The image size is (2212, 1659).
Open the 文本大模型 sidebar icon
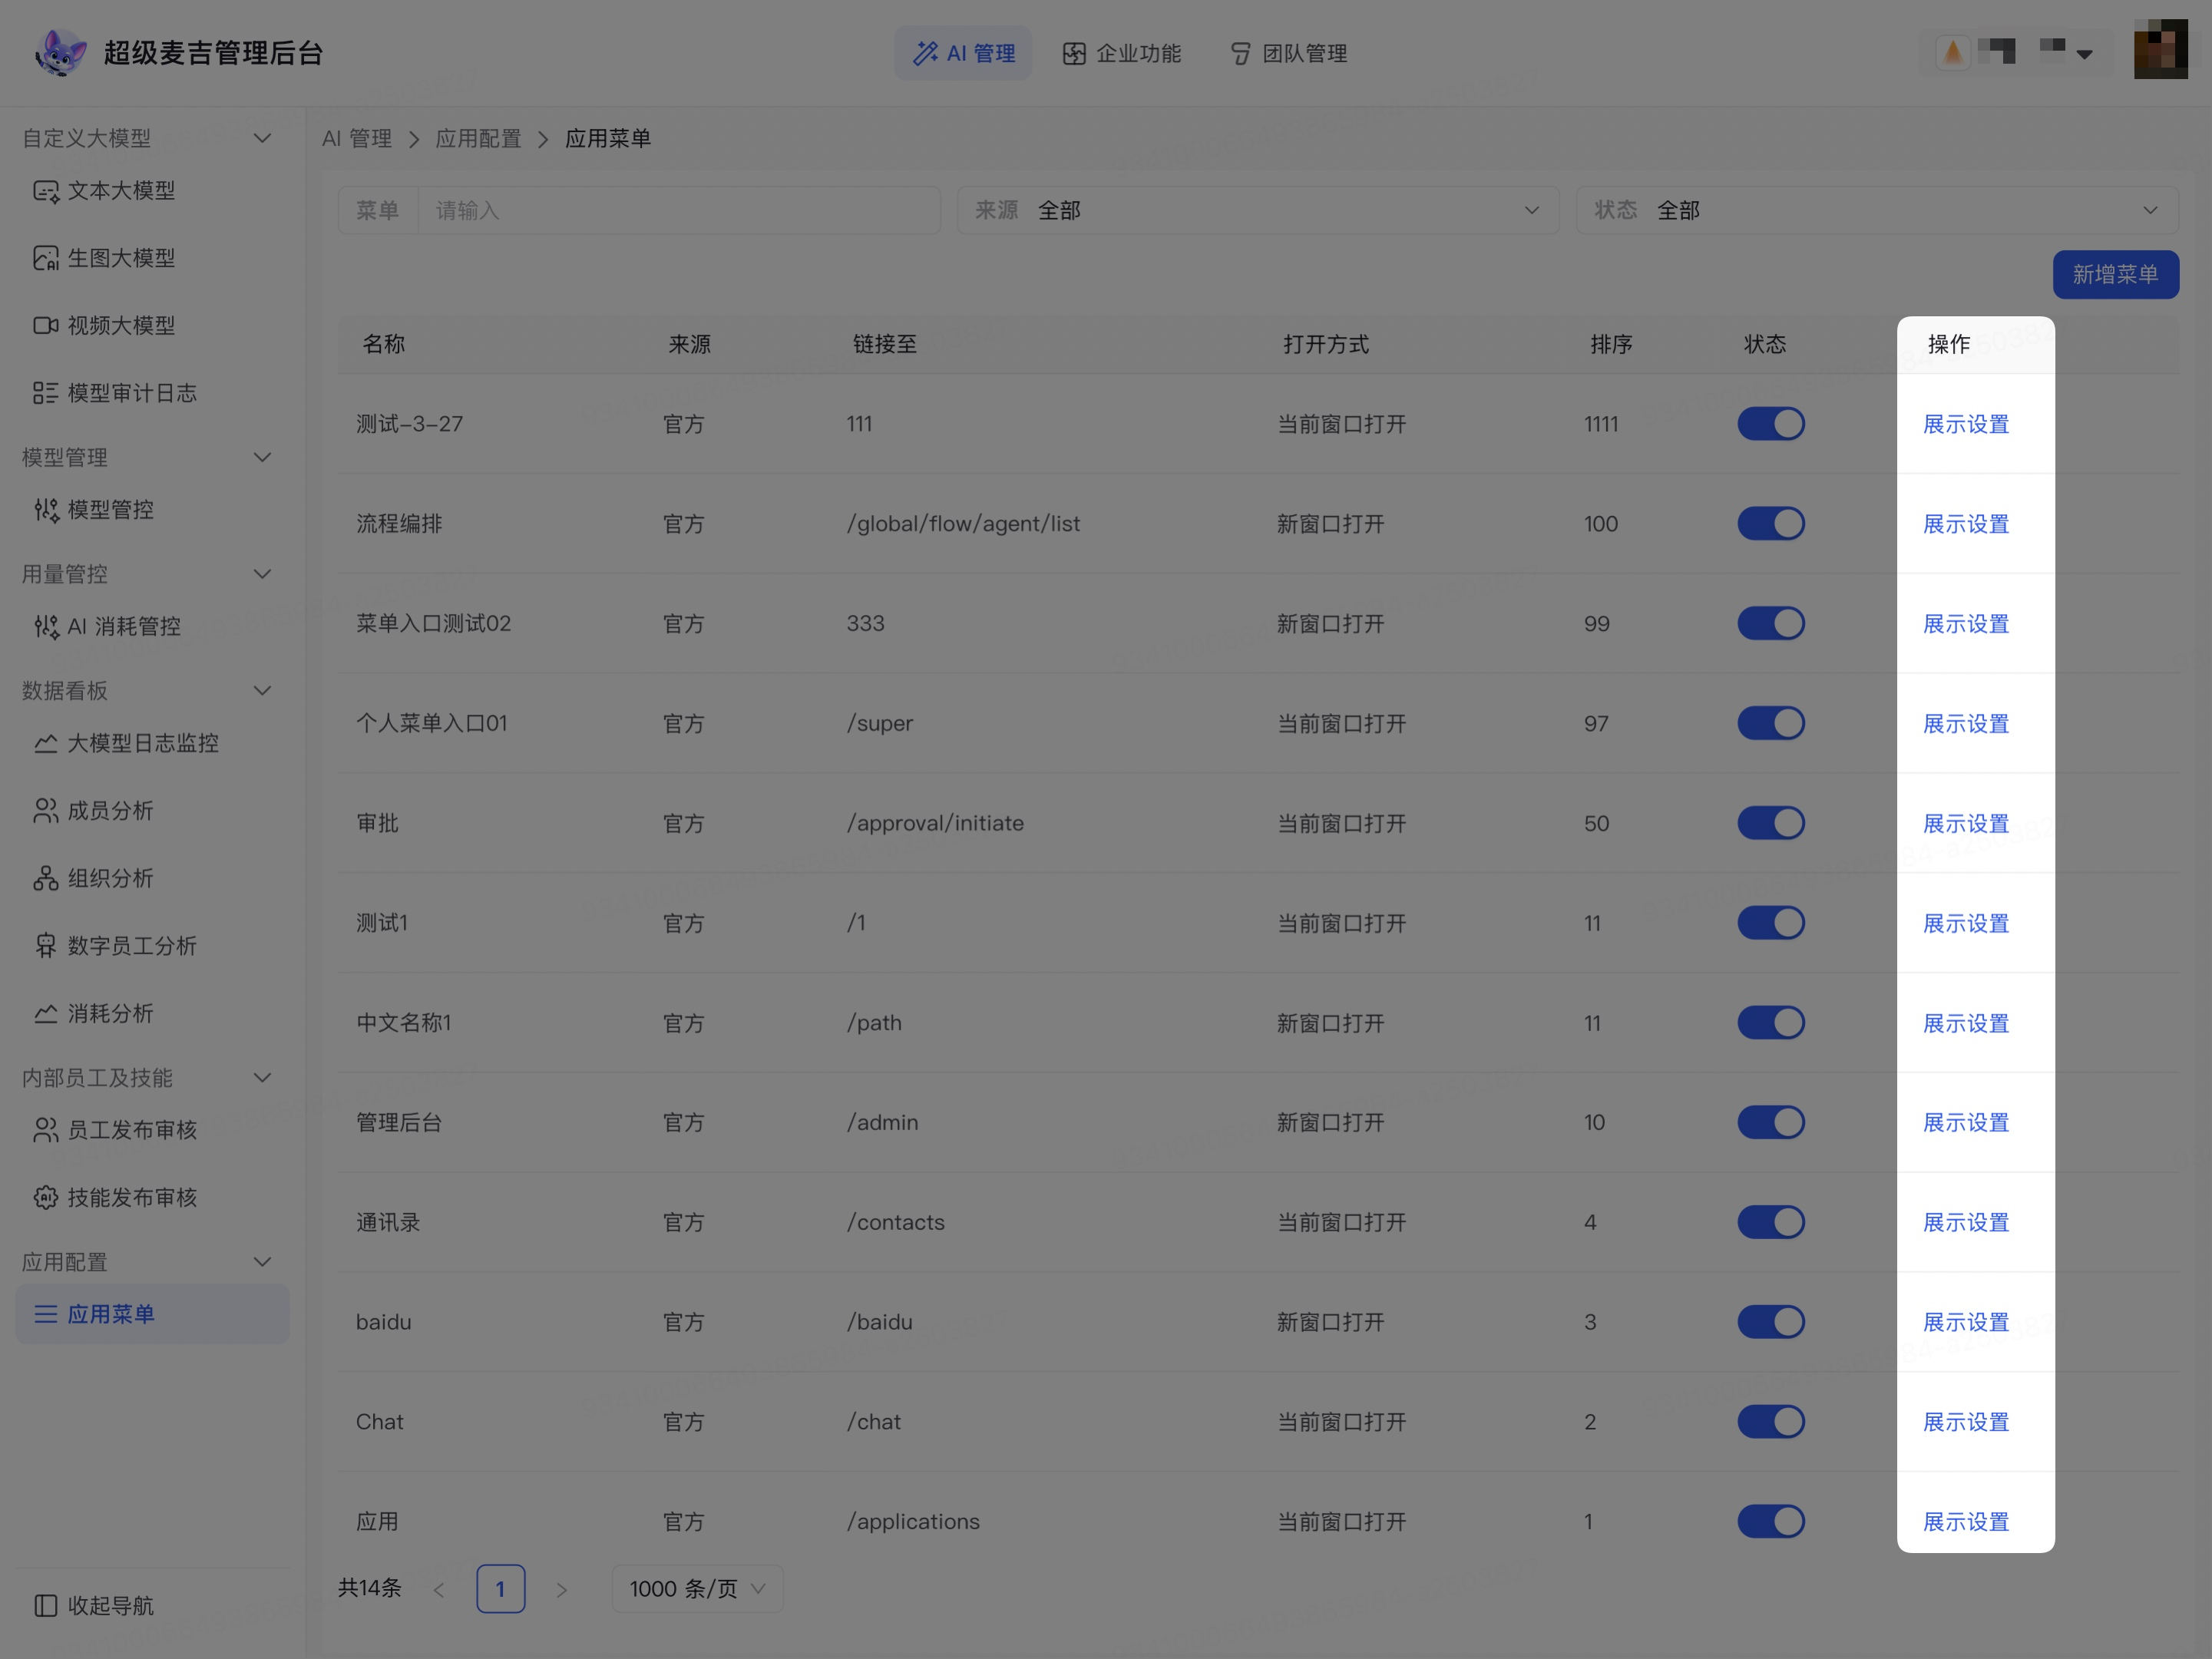46,191
